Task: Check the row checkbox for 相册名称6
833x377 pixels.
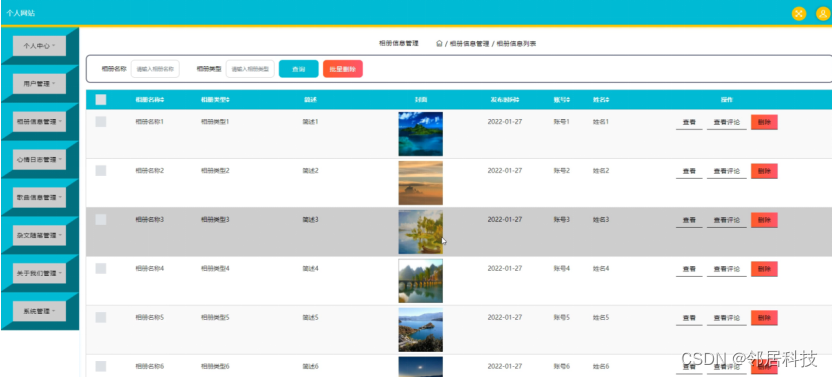Action: pyautogui.click(x=101, y=366)
